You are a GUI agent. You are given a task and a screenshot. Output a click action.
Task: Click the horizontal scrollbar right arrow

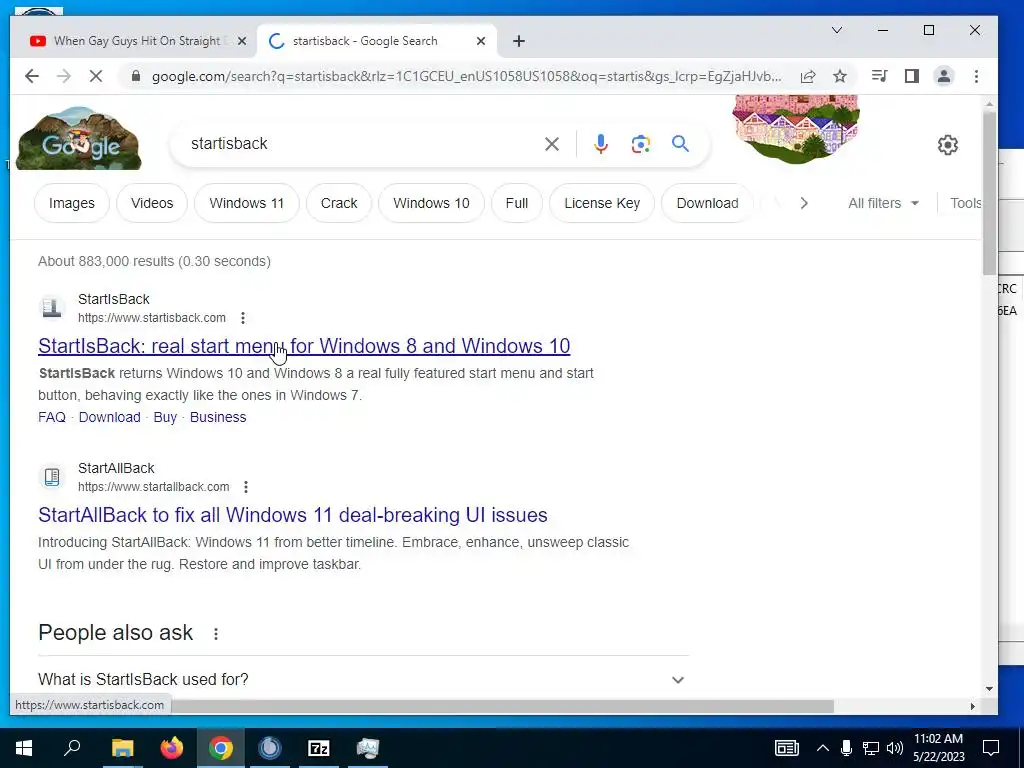972,707
